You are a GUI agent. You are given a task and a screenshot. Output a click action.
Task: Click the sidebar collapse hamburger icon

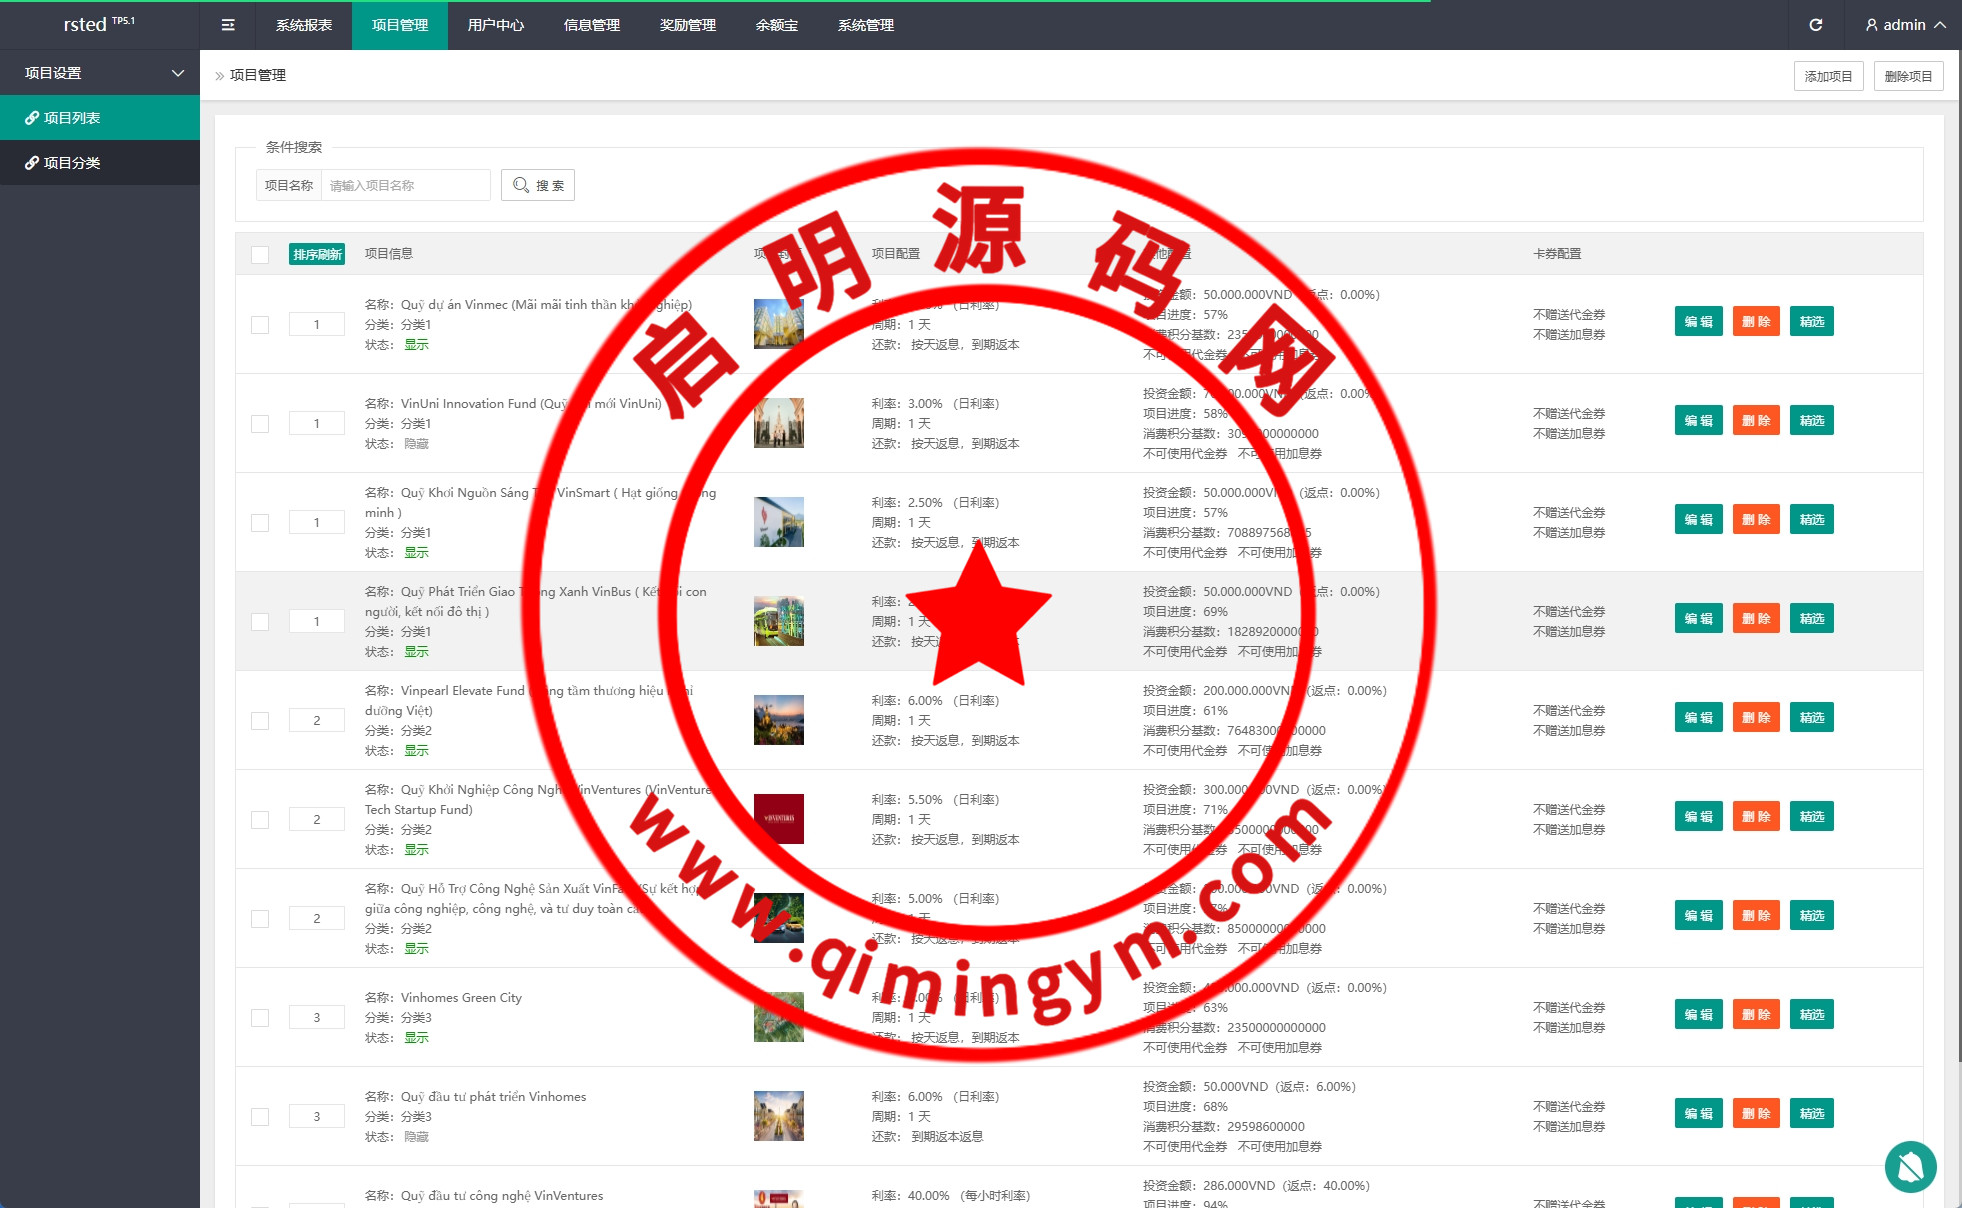228,25
